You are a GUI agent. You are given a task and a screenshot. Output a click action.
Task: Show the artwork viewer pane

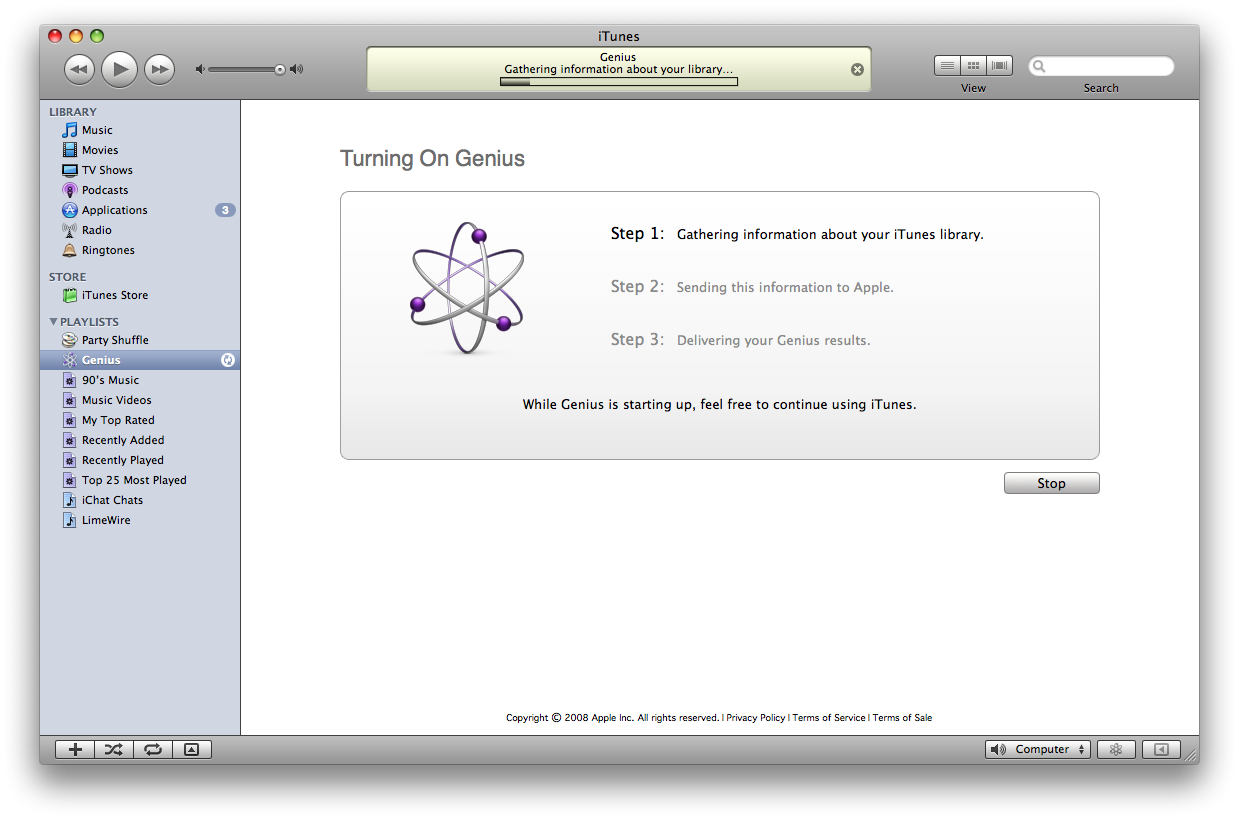[x=192, y=749]
